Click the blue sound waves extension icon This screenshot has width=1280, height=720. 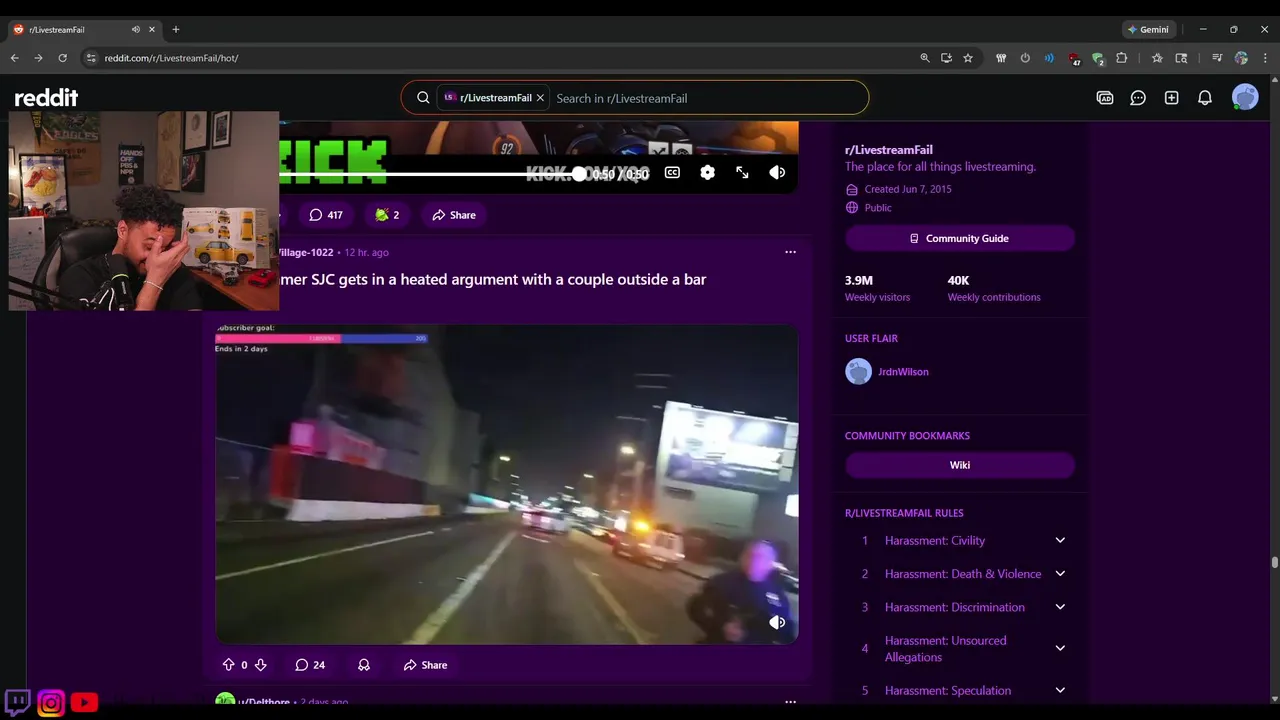(1049, 58)
